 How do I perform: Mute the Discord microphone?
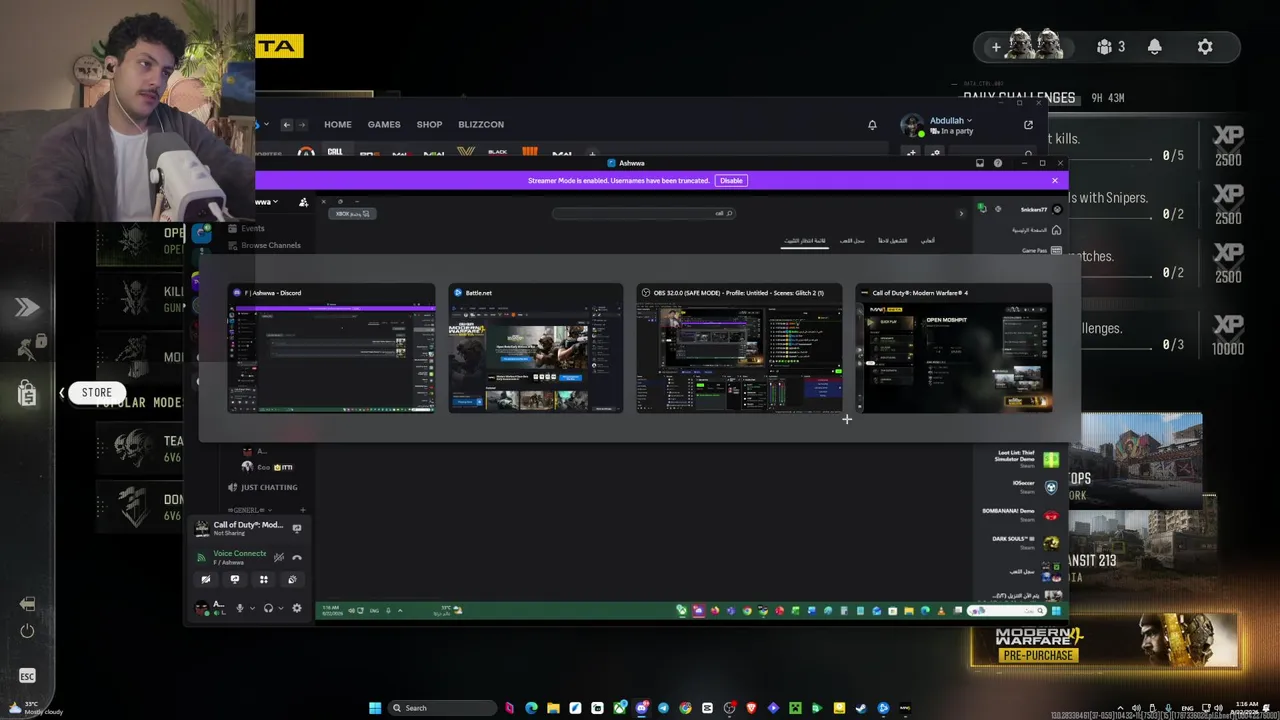(x=240, y=608)
